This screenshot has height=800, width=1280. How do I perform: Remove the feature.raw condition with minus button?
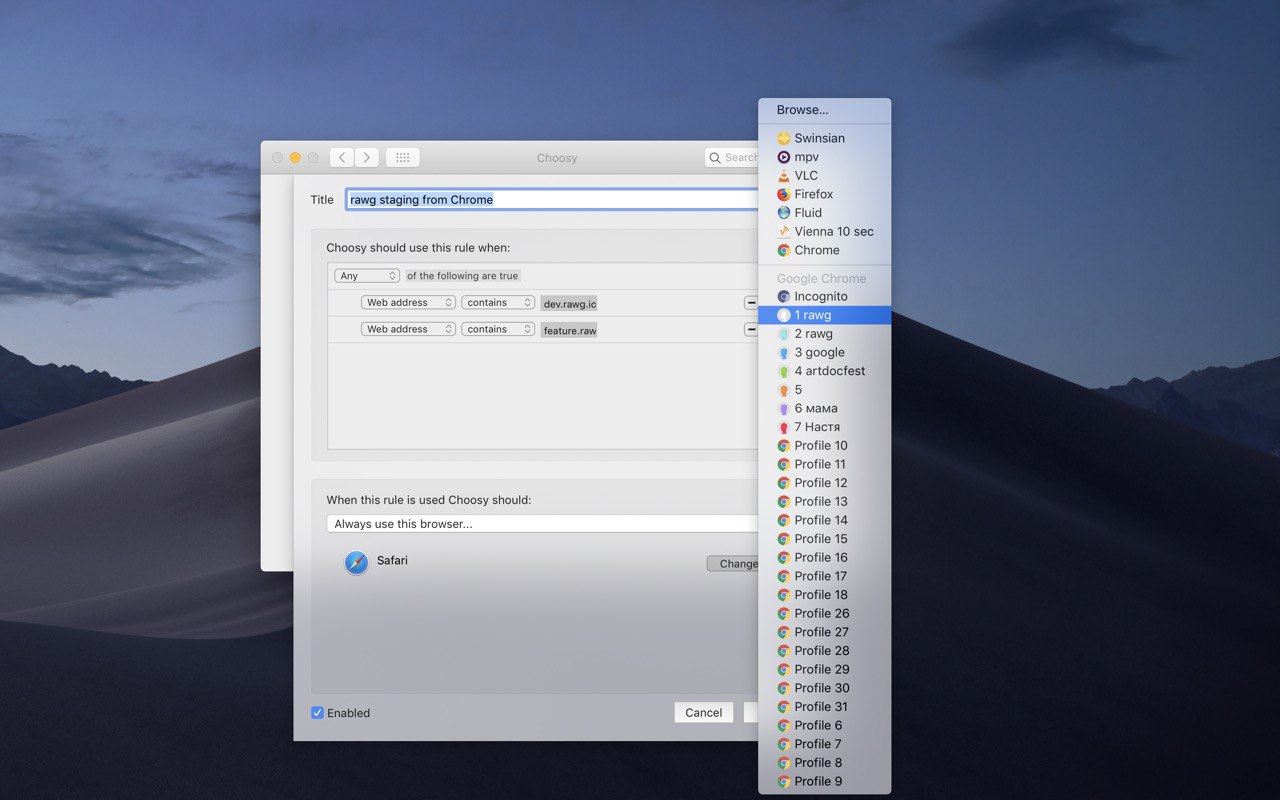(x=750, y=328)
